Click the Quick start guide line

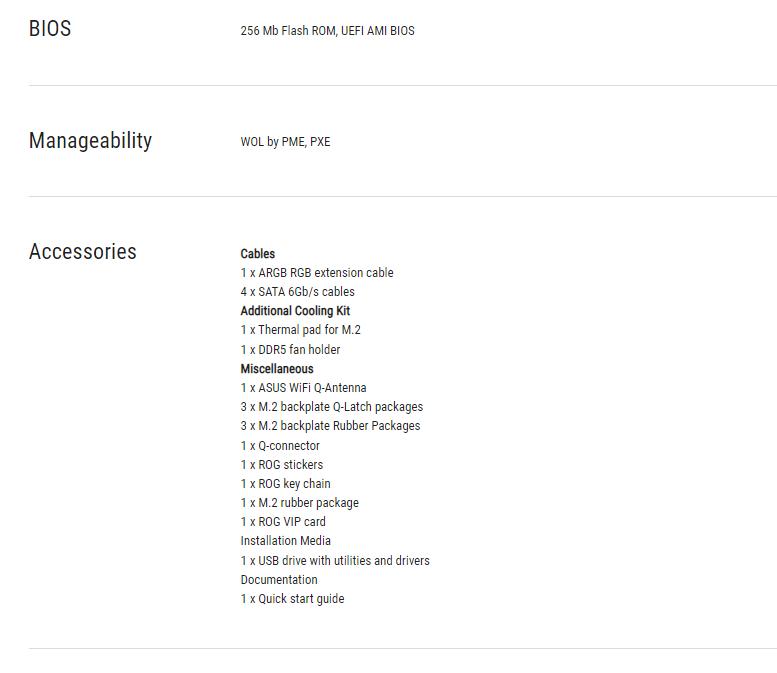(x=292, y=599)
